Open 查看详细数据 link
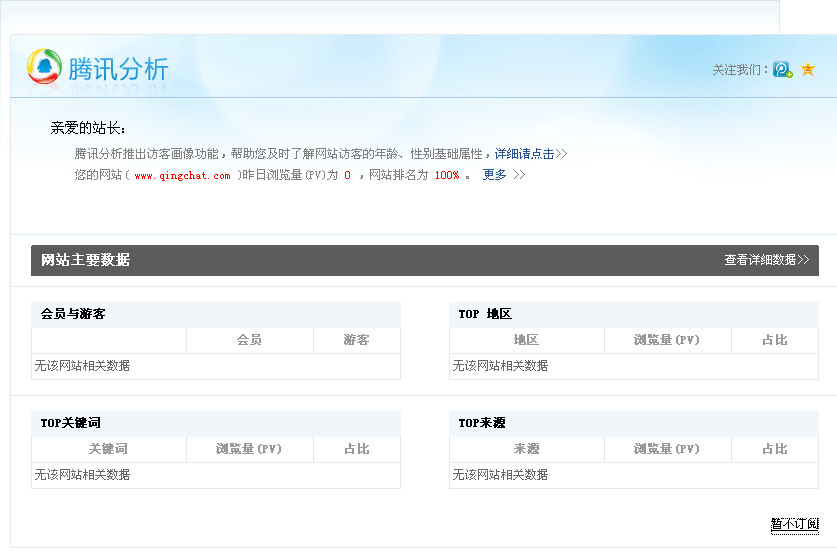837x553 pixels. tap(767, 260)
